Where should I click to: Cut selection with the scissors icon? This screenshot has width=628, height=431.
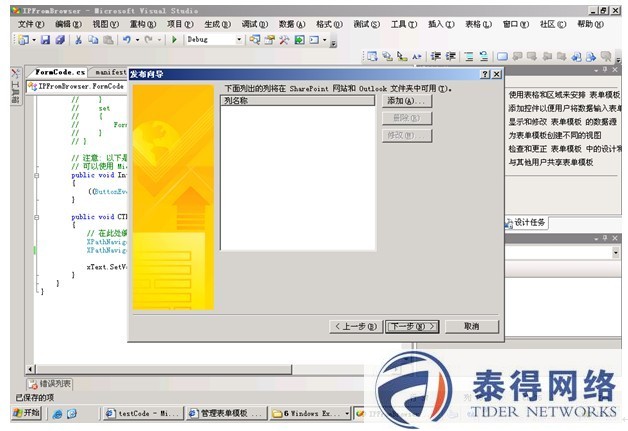point(78,40)
